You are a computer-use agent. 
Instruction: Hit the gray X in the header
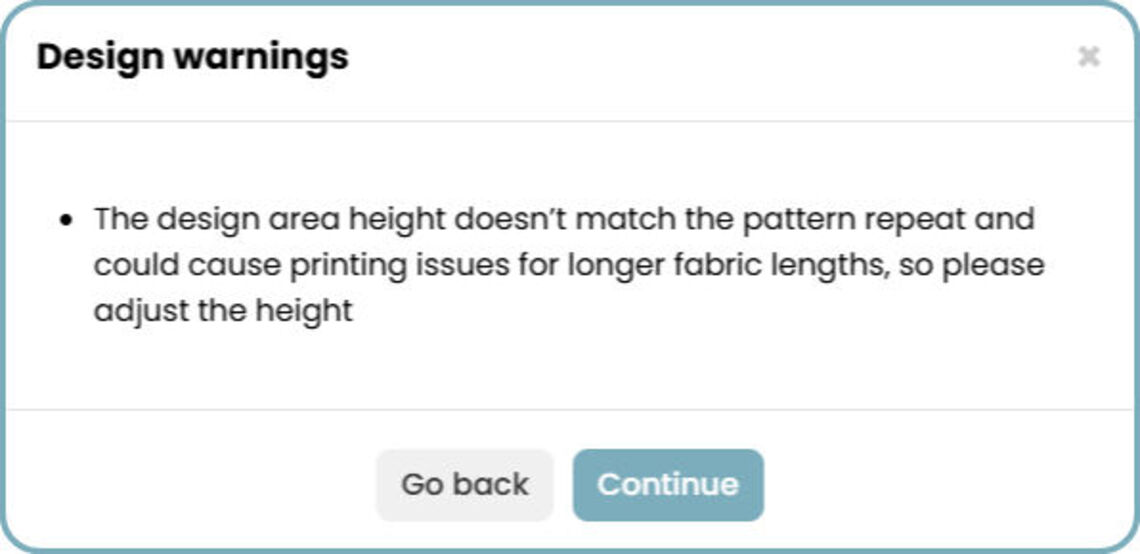(x=1088, y=57)
